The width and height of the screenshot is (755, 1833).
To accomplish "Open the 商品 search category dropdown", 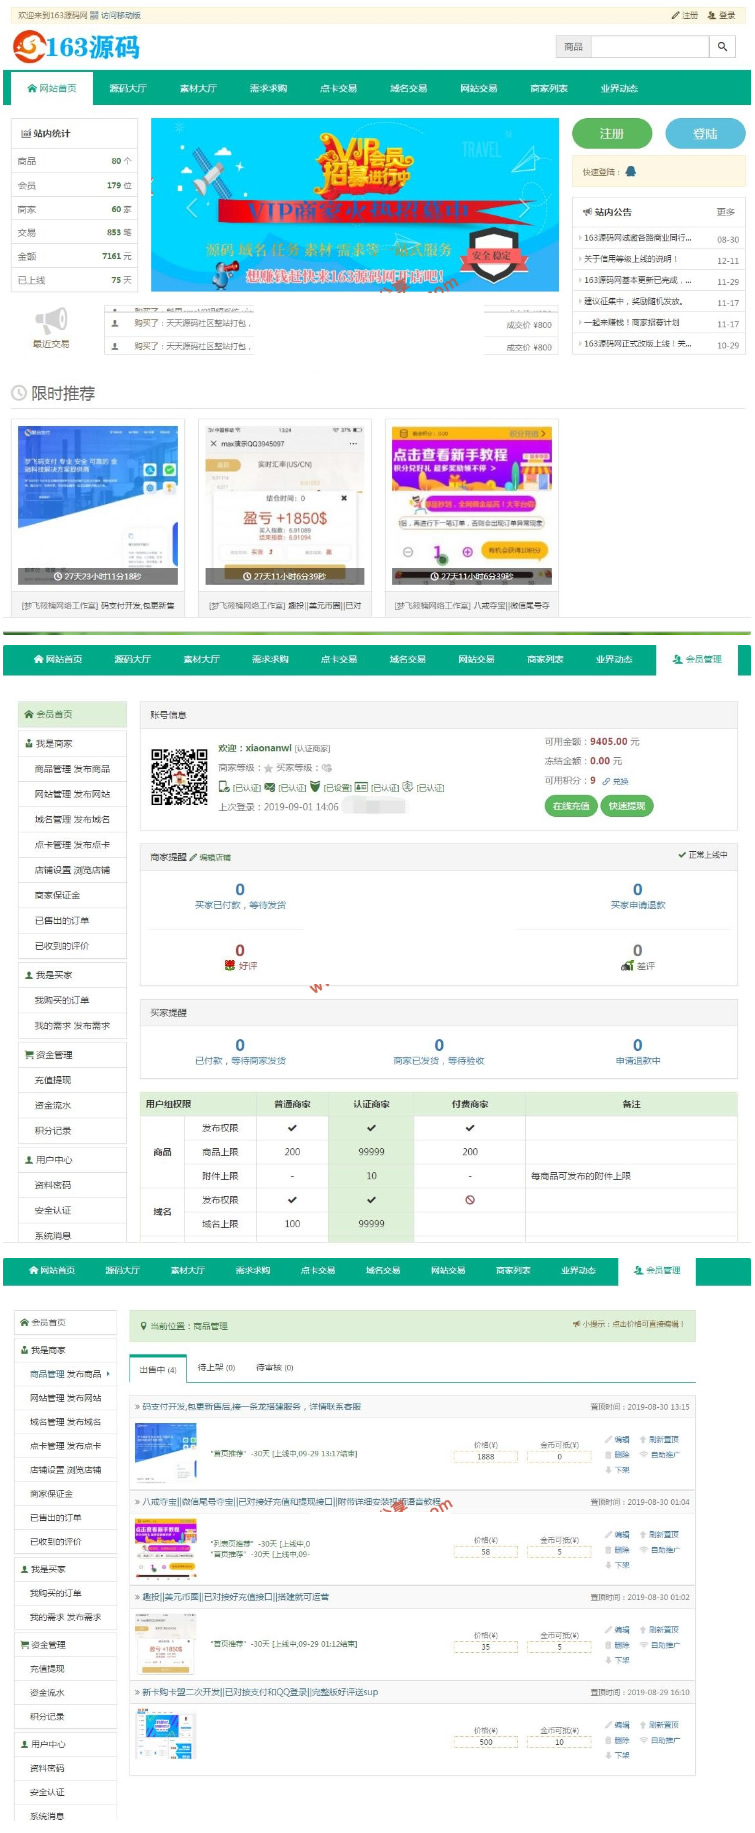I will 573,47.
